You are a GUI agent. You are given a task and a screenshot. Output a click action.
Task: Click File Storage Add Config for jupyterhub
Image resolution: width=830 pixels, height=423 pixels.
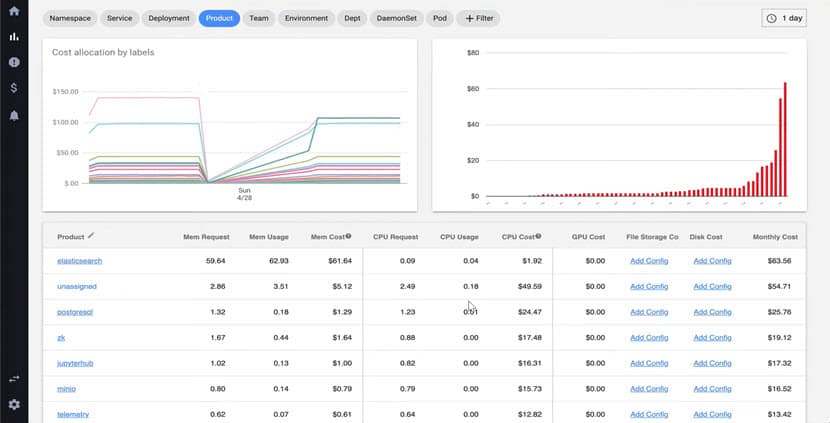point(649,363)
